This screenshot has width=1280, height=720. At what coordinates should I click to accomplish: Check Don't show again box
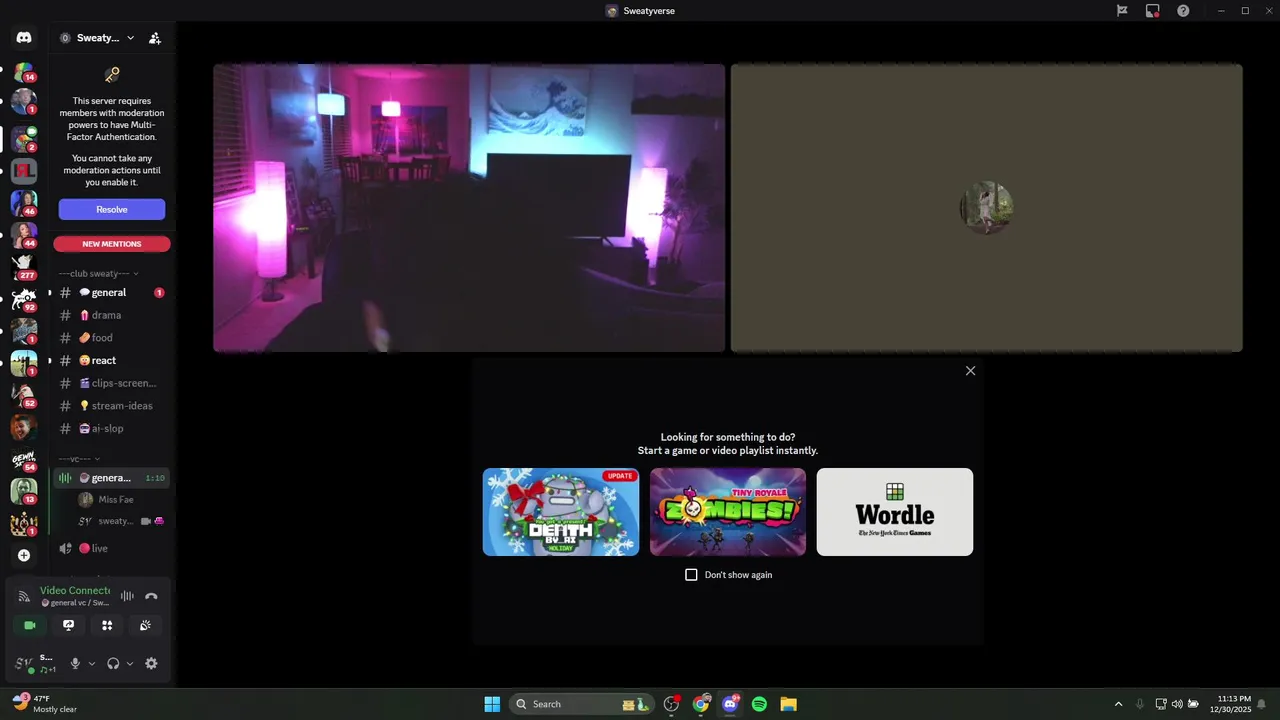pos(691,575)
